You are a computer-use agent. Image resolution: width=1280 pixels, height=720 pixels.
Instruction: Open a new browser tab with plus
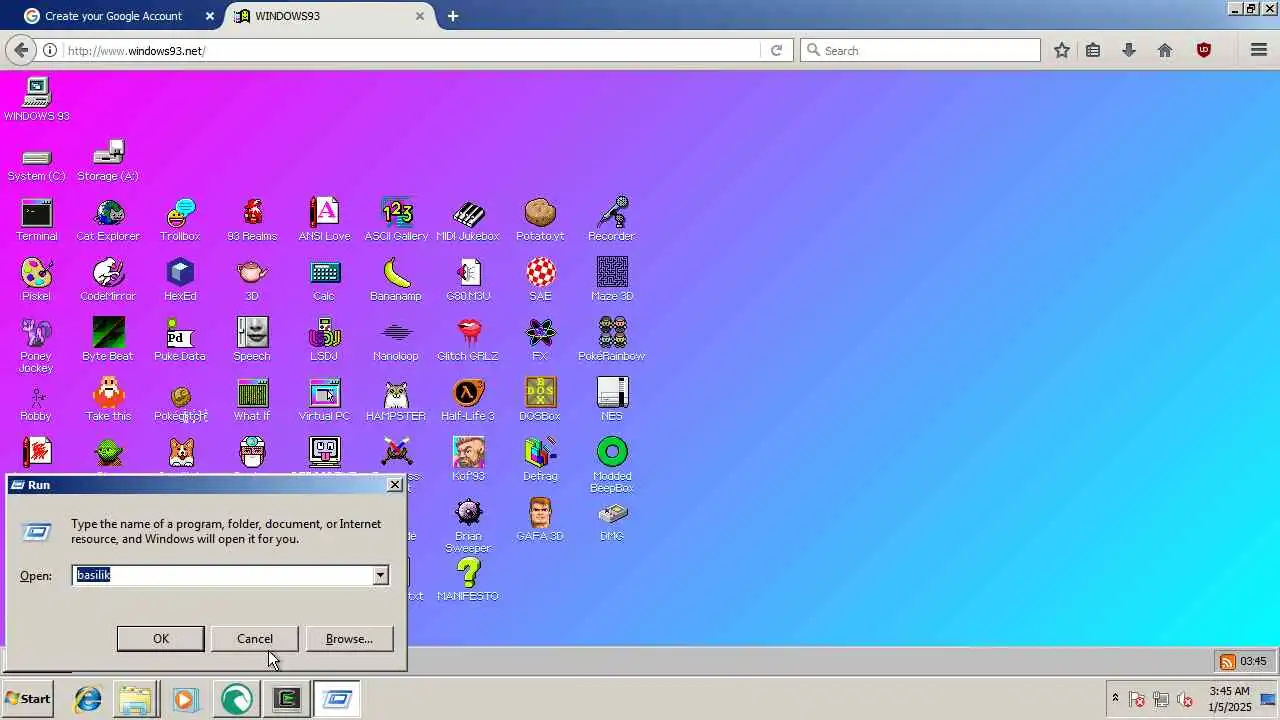pyautogui.click(x=453, y=16)
